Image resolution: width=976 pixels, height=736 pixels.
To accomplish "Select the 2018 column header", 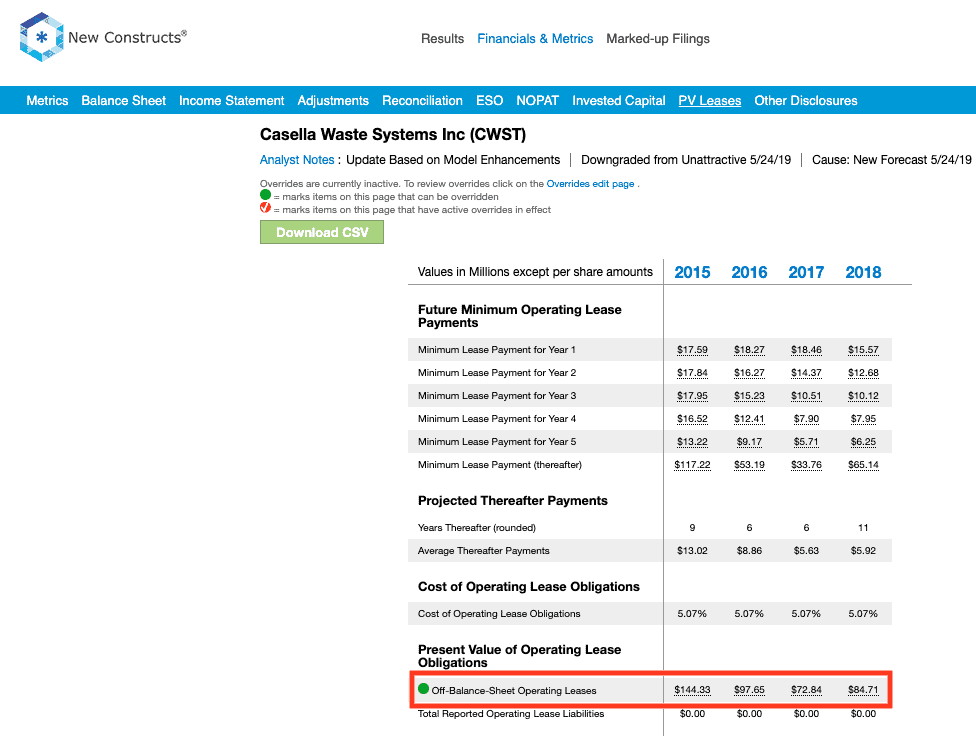I will (x=863, y=272).
